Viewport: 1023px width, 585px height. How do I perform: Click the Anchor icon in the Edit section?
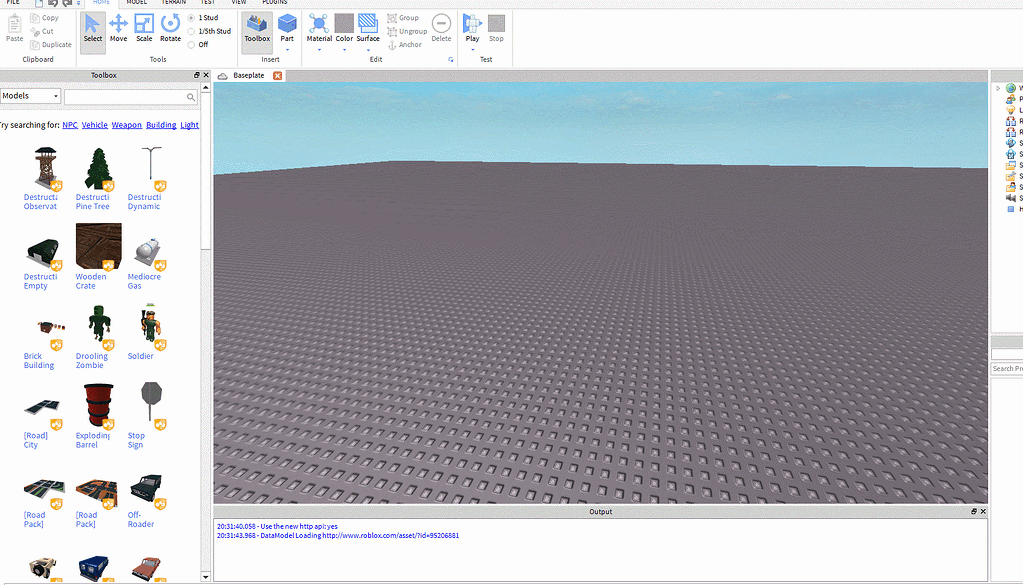click(x=392, y=44)
